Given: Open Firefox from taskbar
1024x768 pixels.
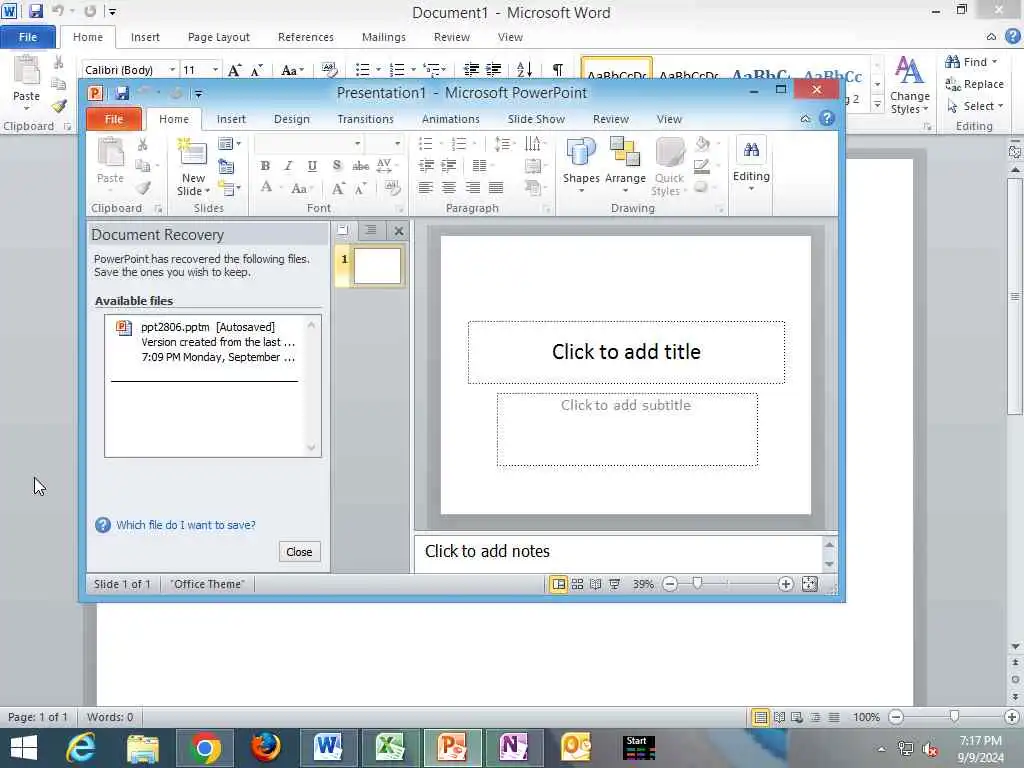Looking at the screenshot, I should [x=266, y=748].
